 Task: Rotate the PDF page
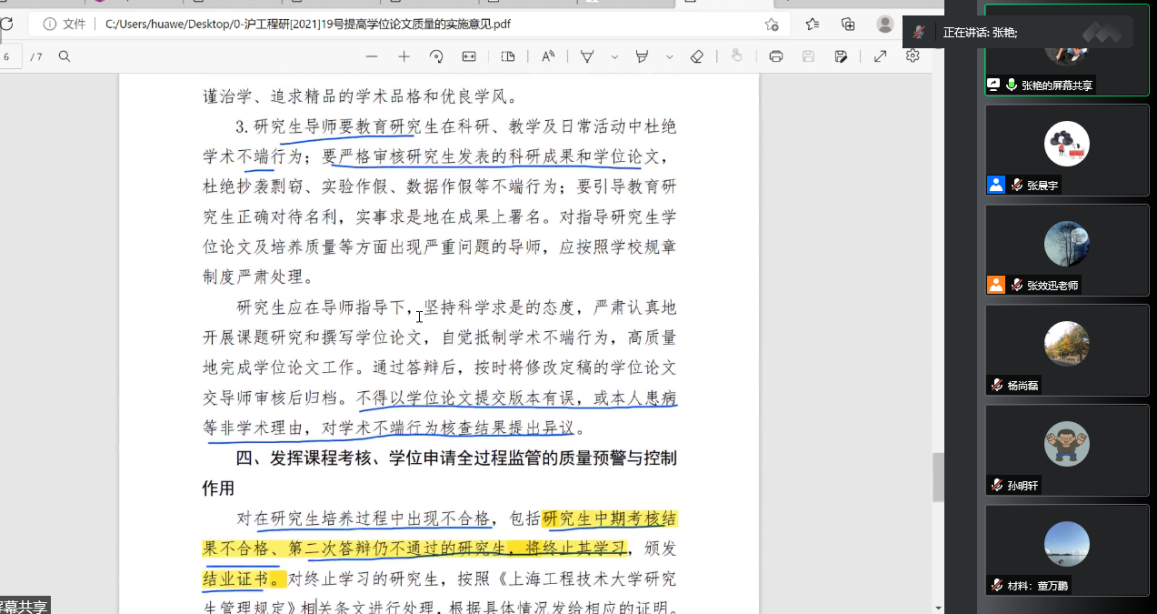tap(436, 57)
